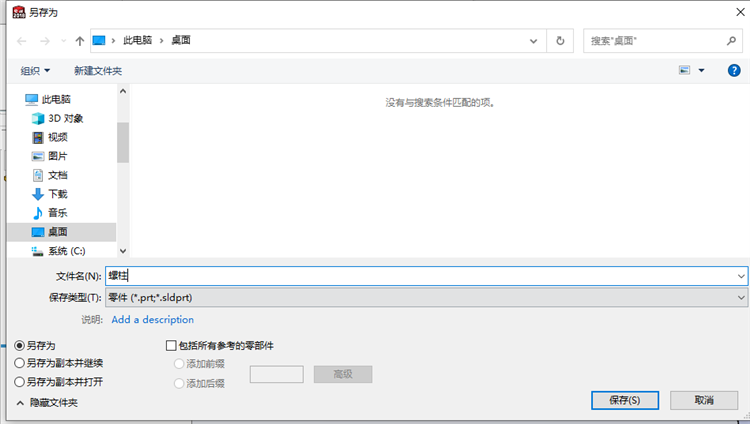Click the Add a description link

153,320
